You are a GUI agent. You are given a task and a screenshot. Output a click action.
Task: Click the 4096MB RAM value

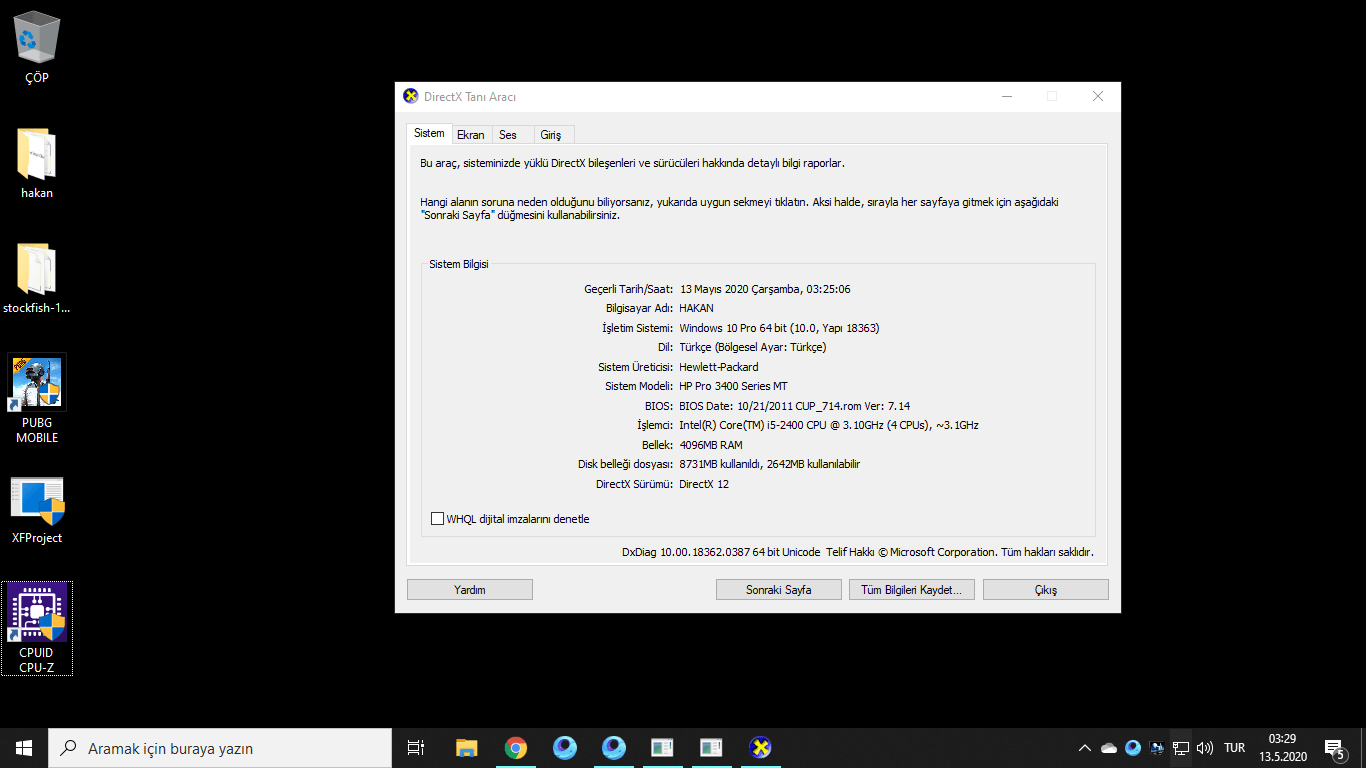tap(711, 445)
